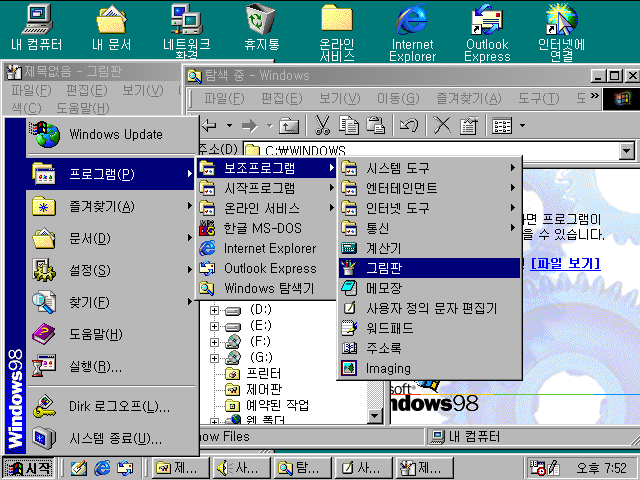The height and width of the screenshot is (480, 640).
Task: Click Properties icon in Explorer toolbar
Action: 468,125
